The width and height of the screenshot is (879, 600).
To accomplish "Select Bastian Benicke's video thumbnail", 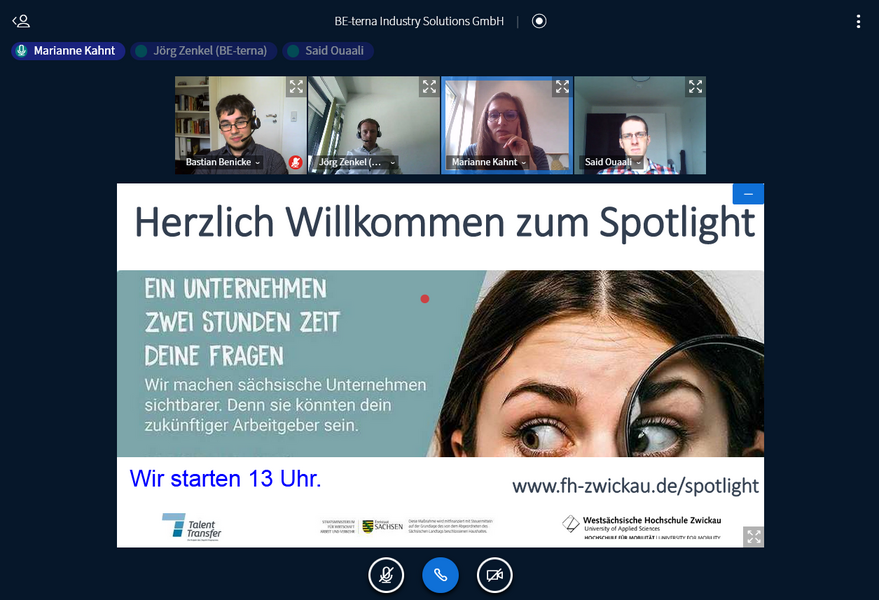I will pos(240,125).
